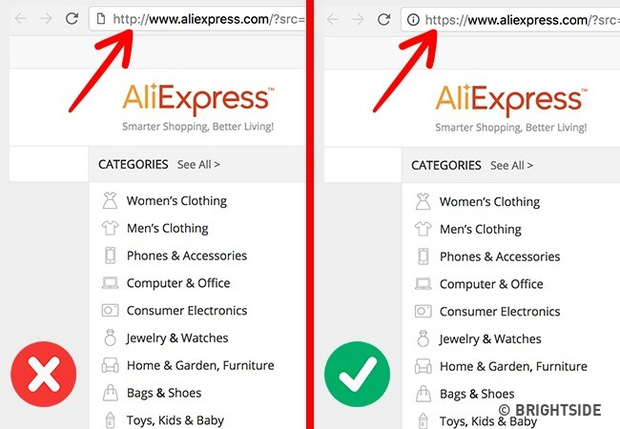The image size is (620, 429).
Task: Expand See All categories on right page
Action: coord(512,165)
